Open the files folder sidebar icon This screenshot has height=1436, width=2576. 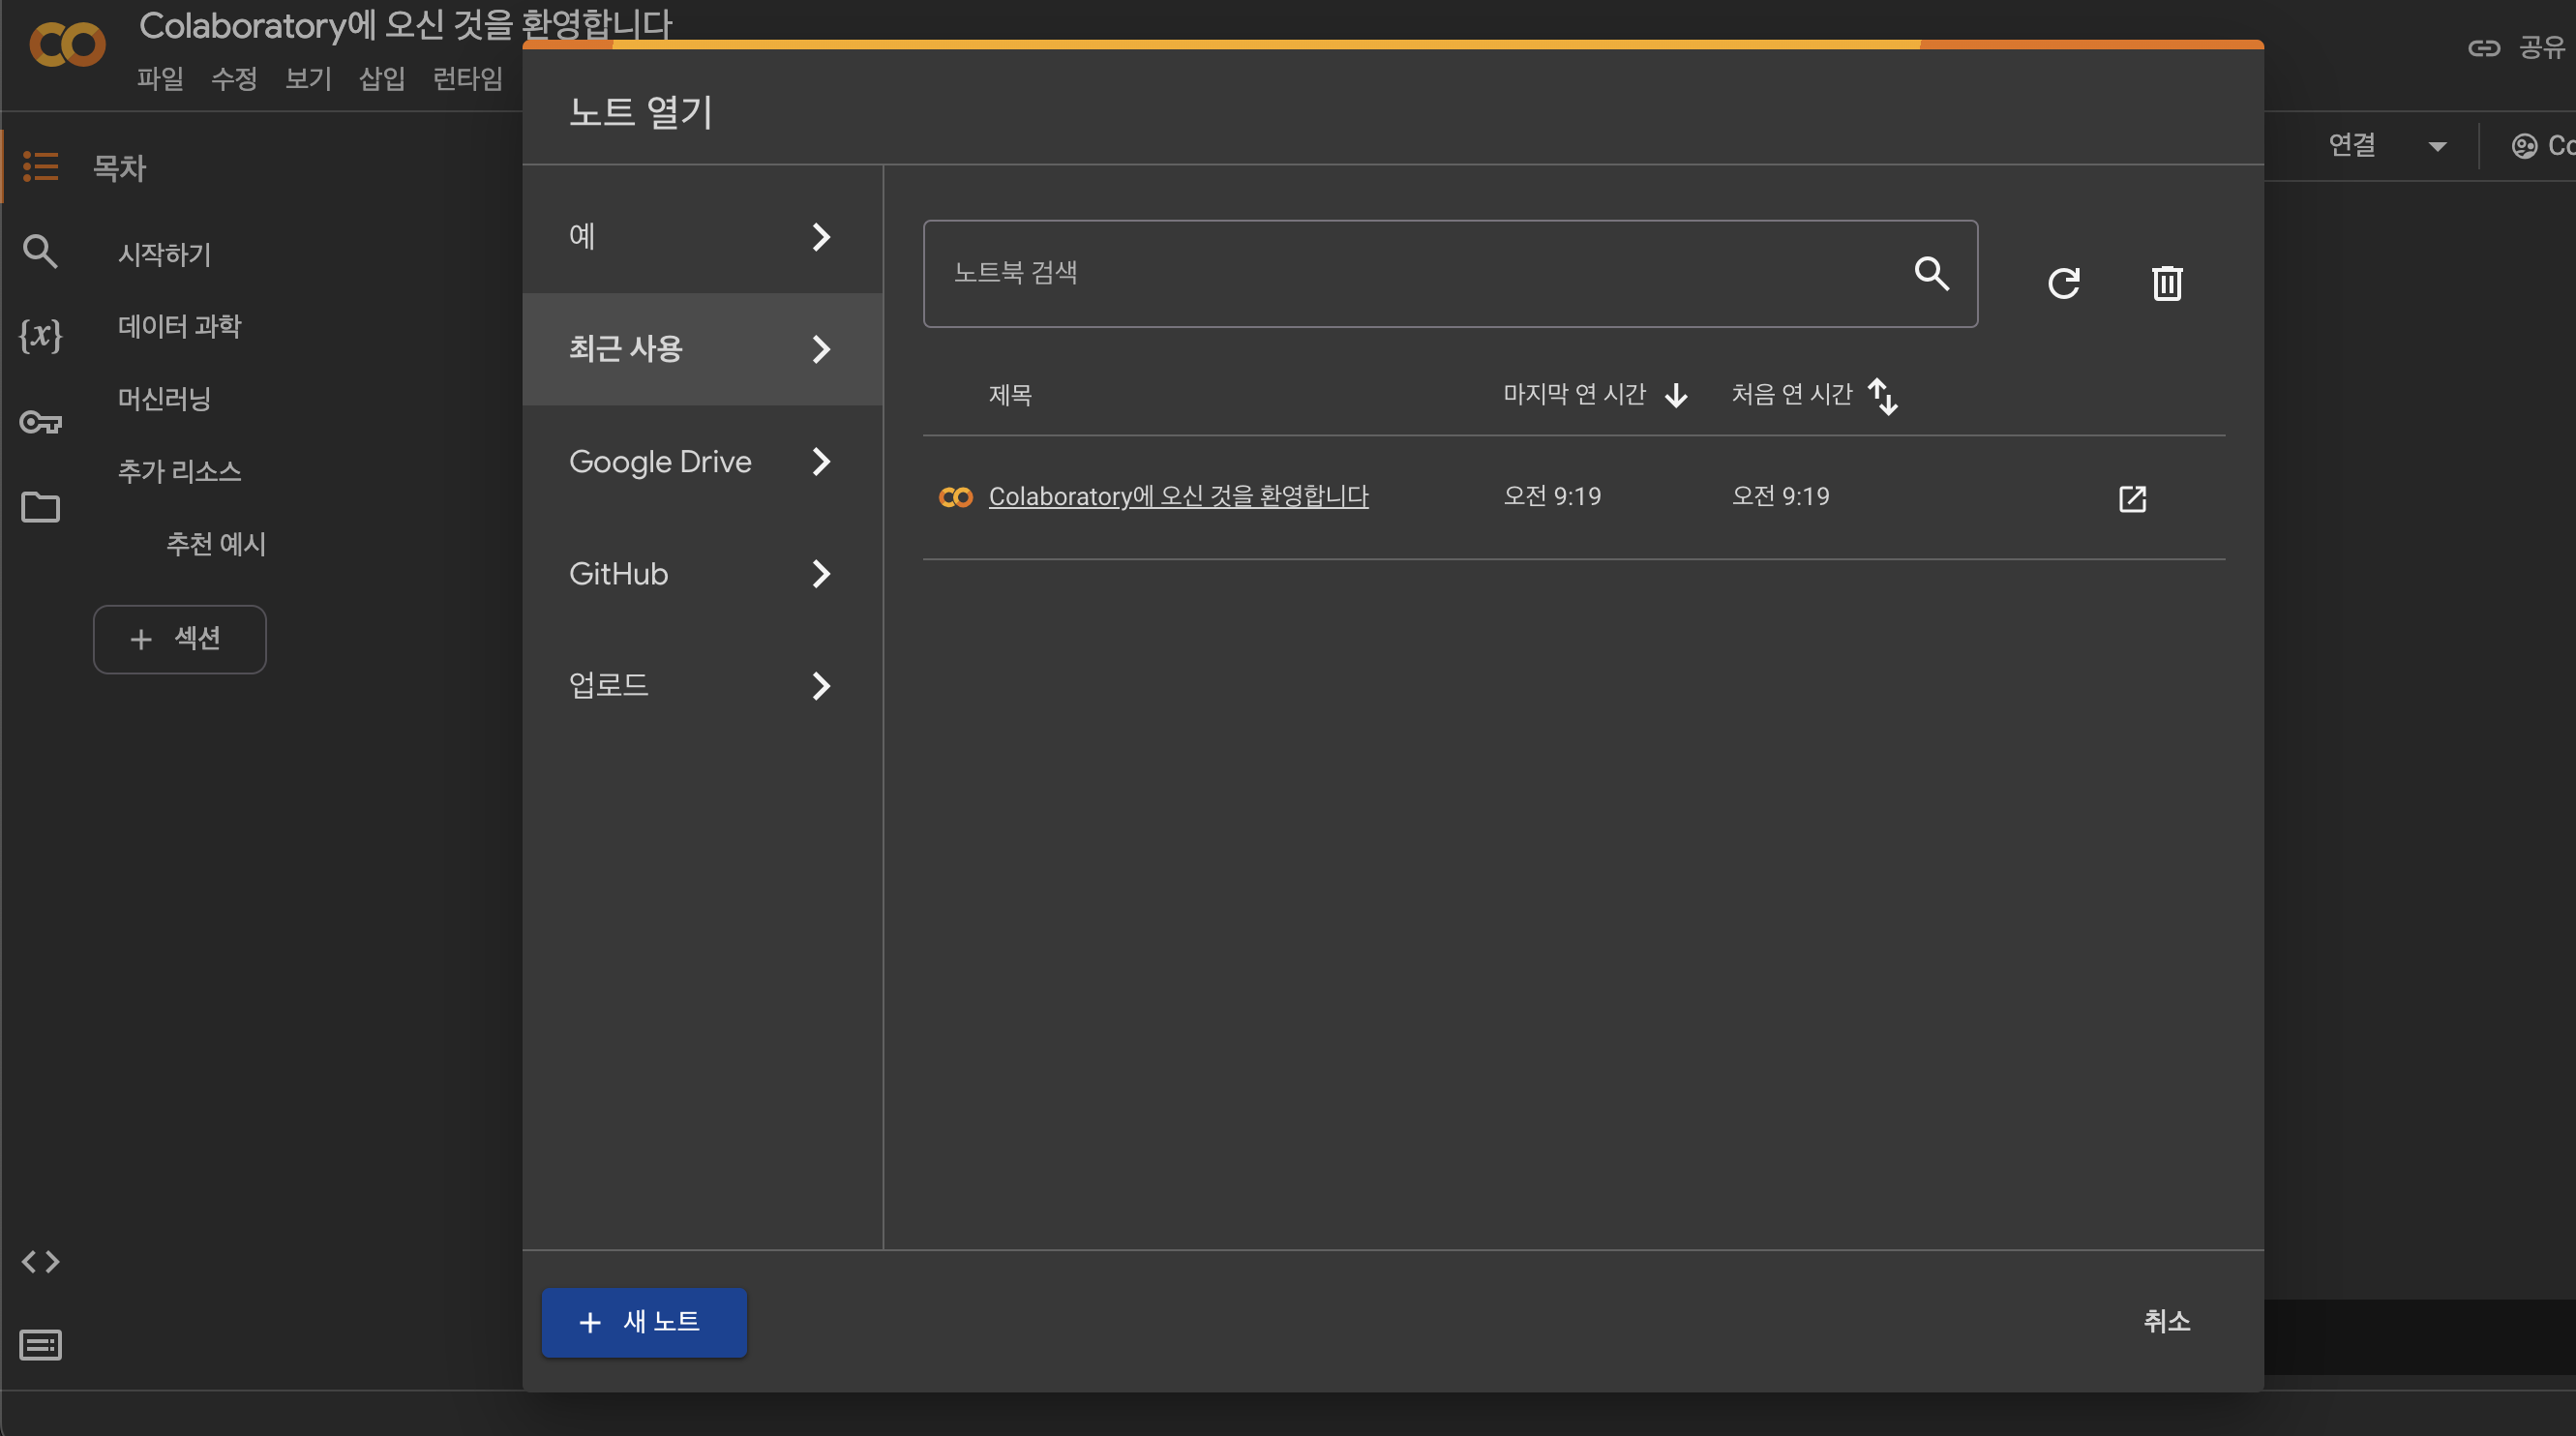click(40, 507)
